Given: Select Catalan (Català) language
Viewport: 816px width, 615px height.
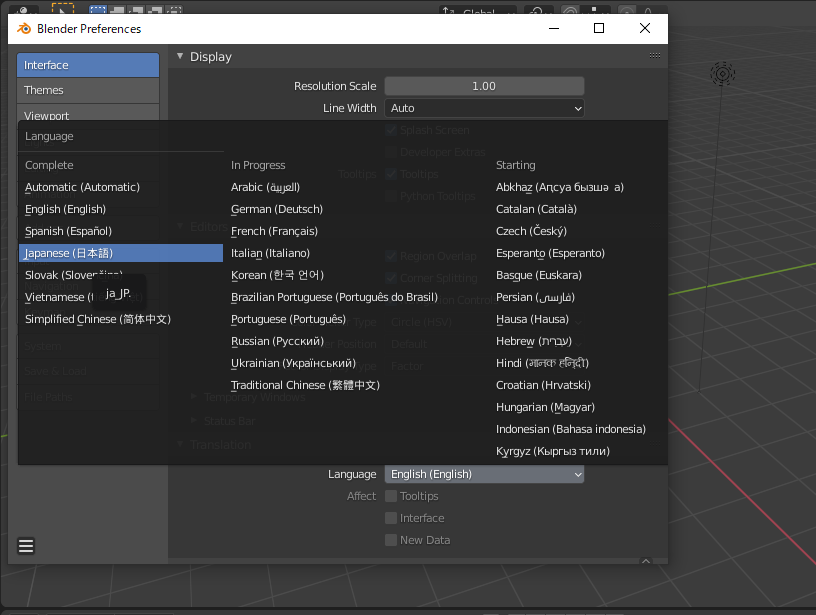Looking at the screenshot, I should click(536, 209).
